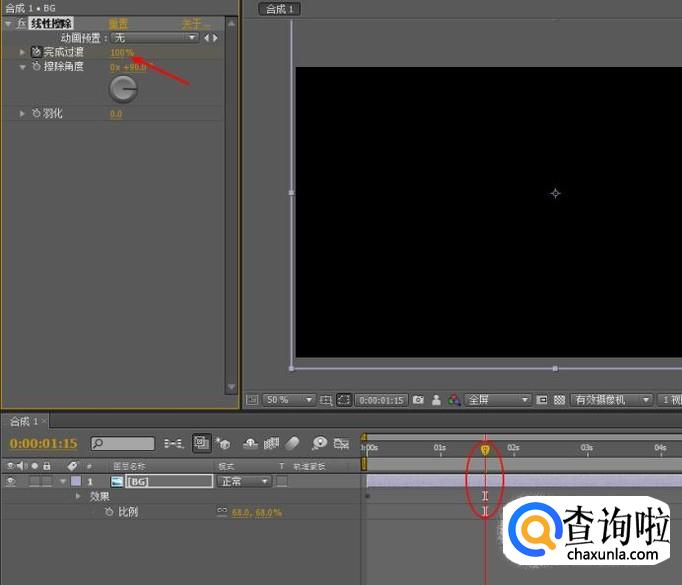Toggle the region of interest button
The width and height of the screenshot is (682, 585).
tap(343, 400)
